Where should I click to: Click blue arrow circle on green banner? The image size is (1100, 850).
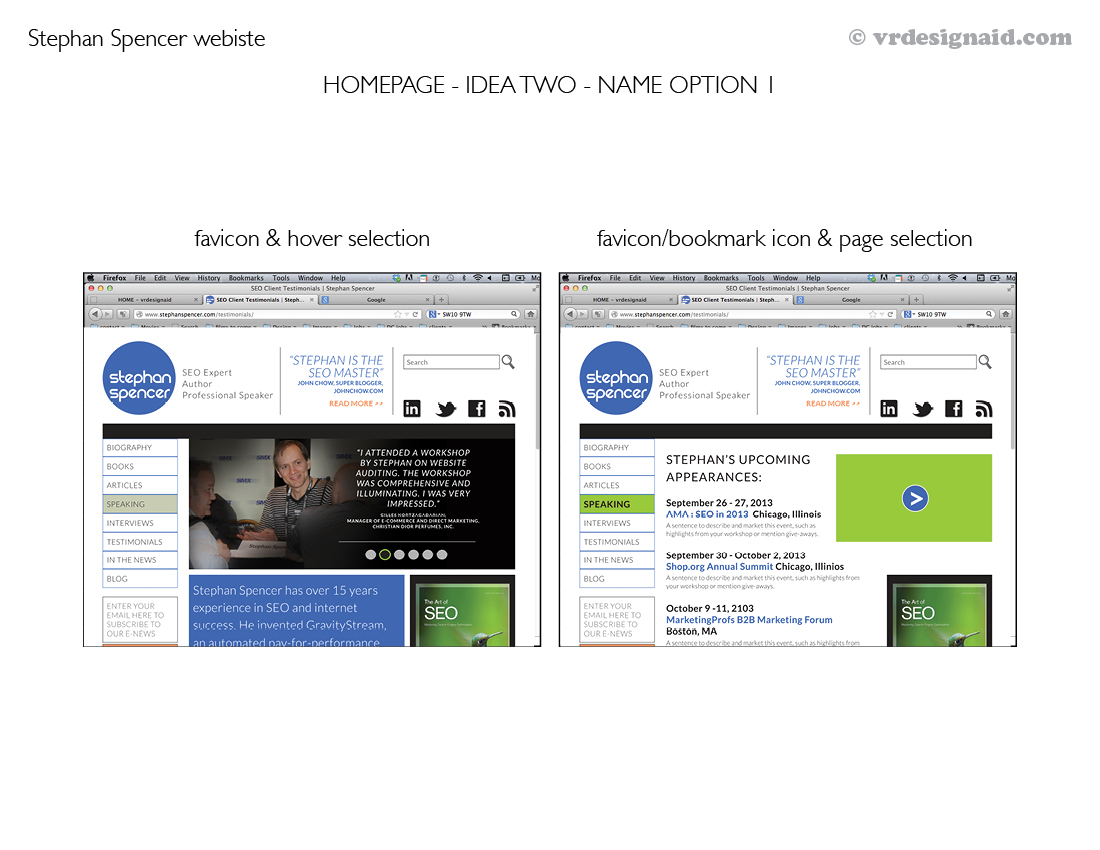point(915,499)
